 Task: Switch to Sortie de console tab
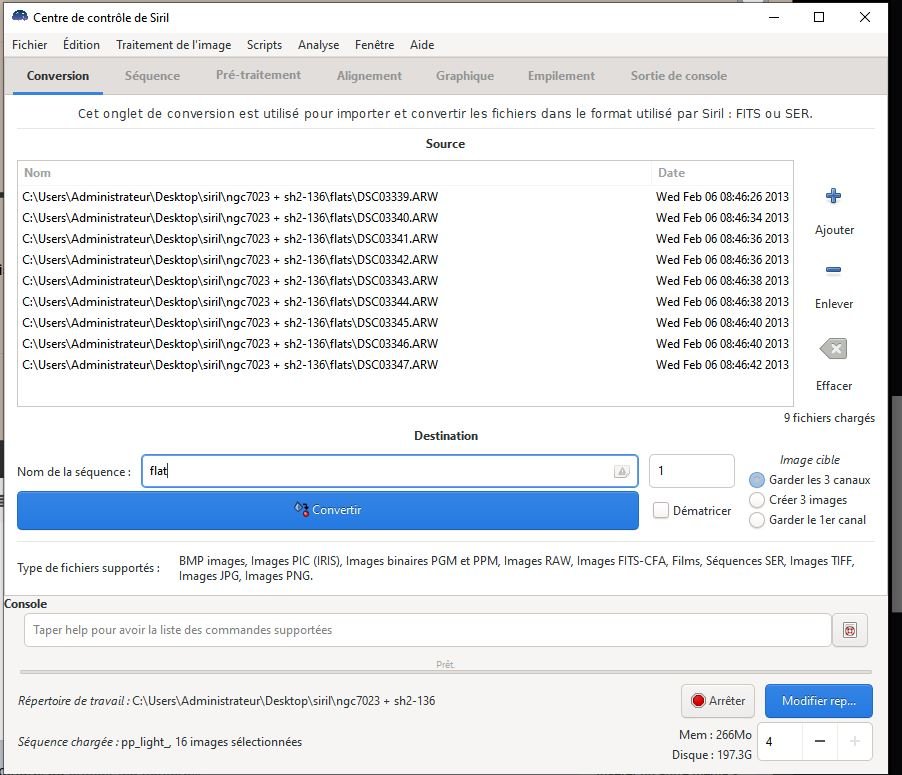(x=679, y=76)
